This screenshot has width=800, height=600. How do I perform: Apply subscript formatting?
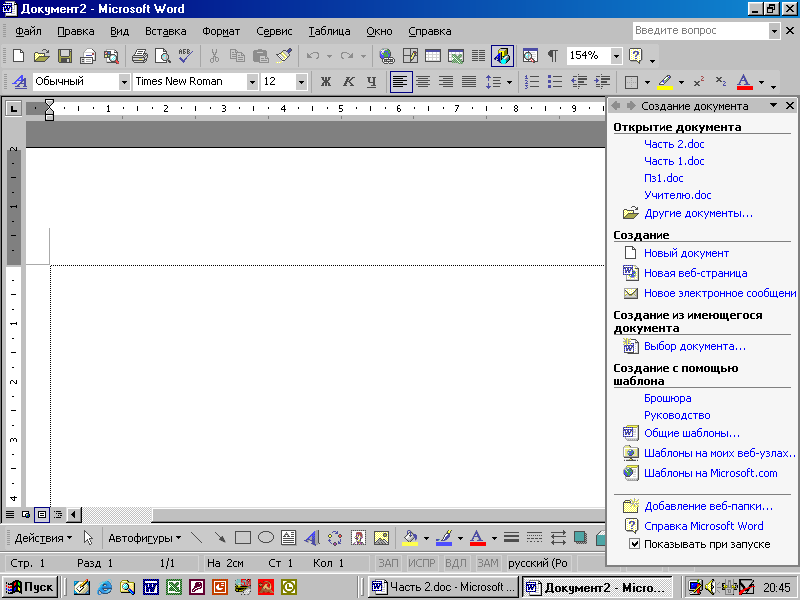click(x=721, y=82)
